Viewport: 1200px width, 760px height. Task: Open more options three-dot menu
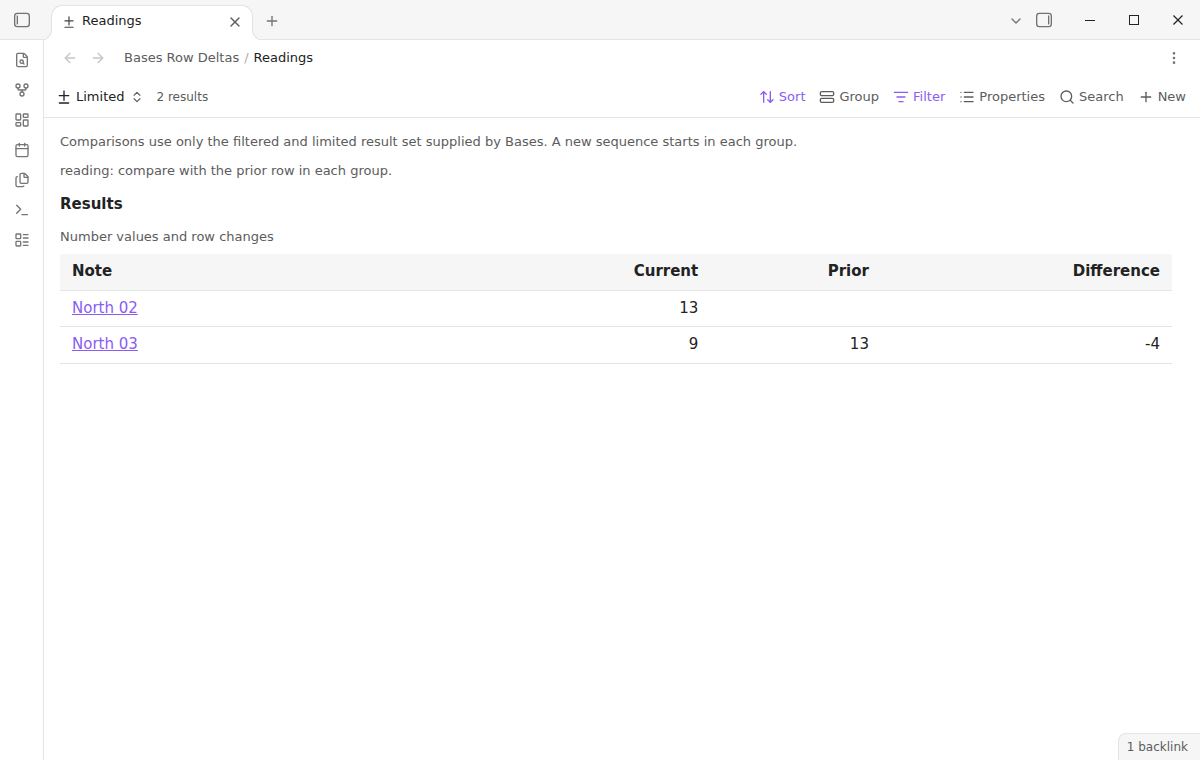[x=1174, y=58]
